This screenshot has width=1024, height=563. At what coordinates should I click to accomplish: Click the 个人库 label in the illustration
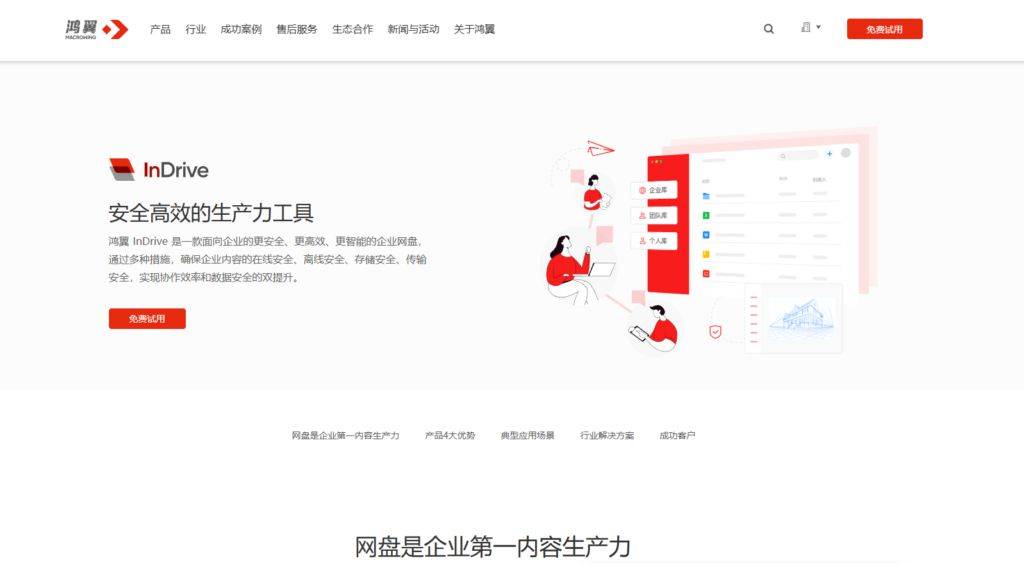coord(654,241)
